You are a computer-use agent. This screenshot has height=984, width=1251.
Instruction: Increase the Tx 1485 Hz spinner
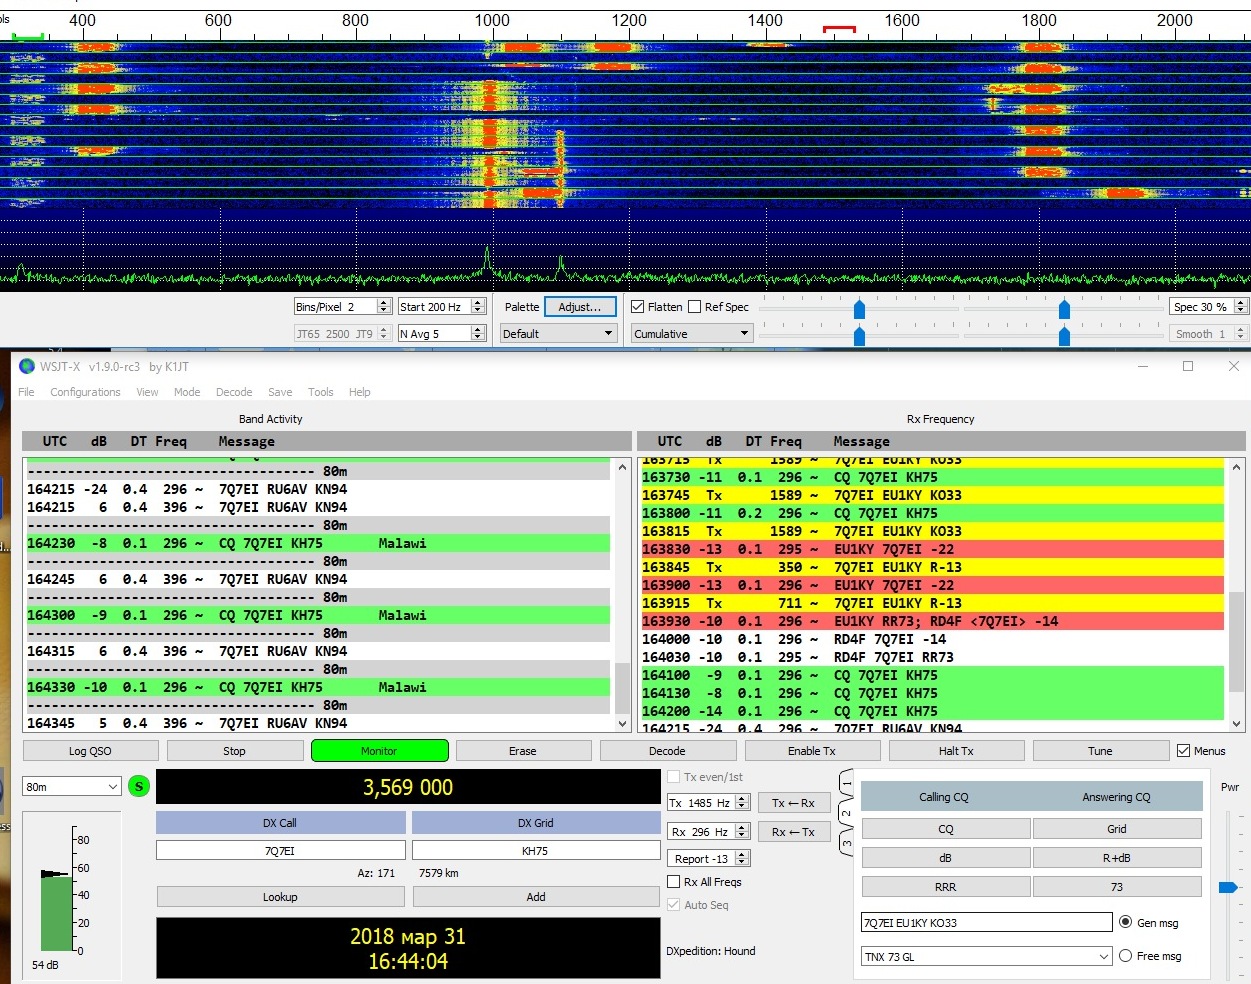(742, 799)
